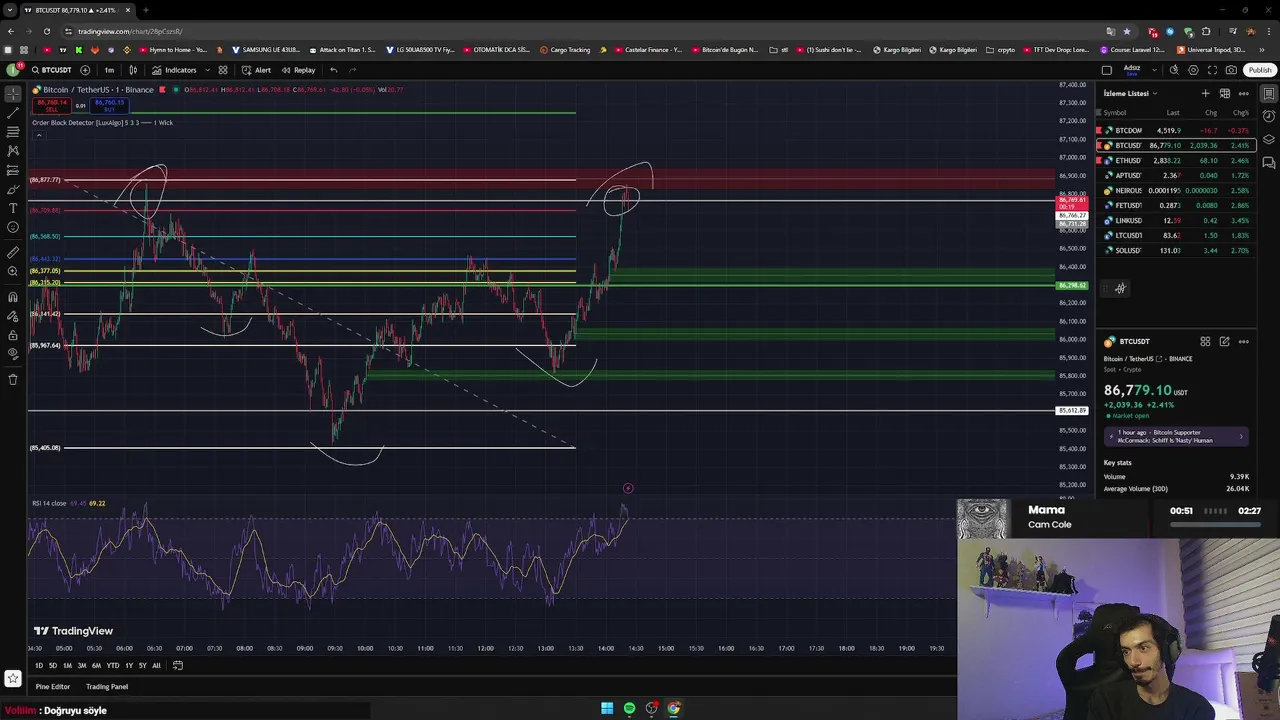This screenshot has height=720, width=1280.
Task: Select the text annotation tool
Action: (13, 208)
